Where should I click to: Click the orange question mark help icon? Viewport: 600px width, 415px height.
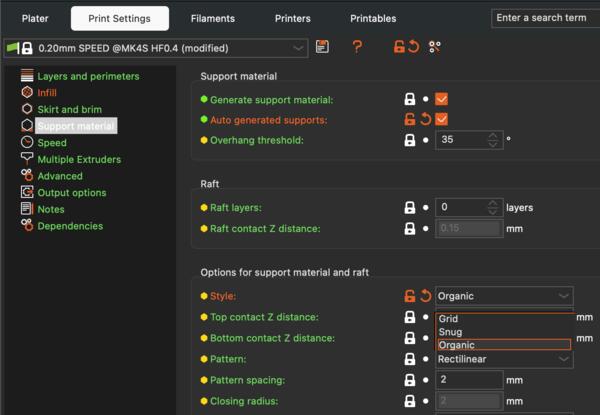coord(357,47)
